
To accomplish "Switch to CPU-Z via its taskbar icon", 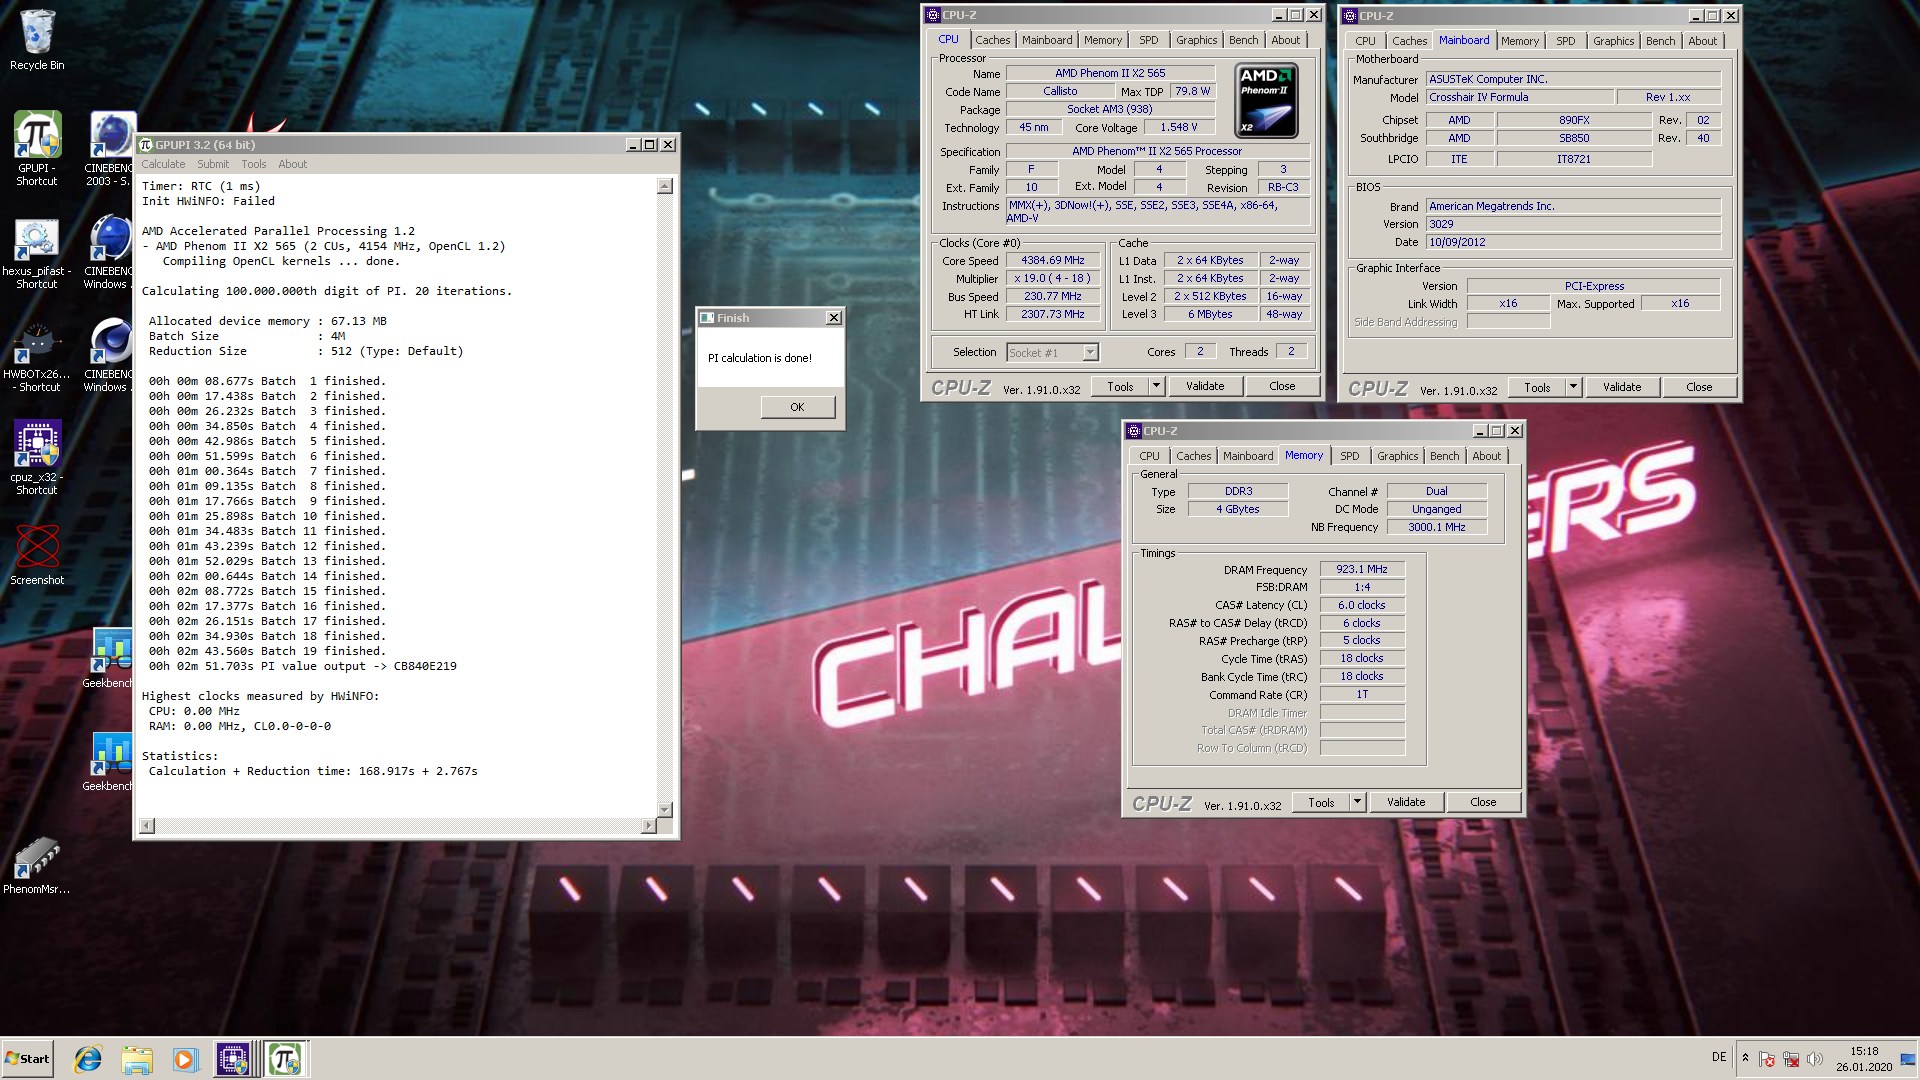I will pyautogui.click(x=233, y=1059).
